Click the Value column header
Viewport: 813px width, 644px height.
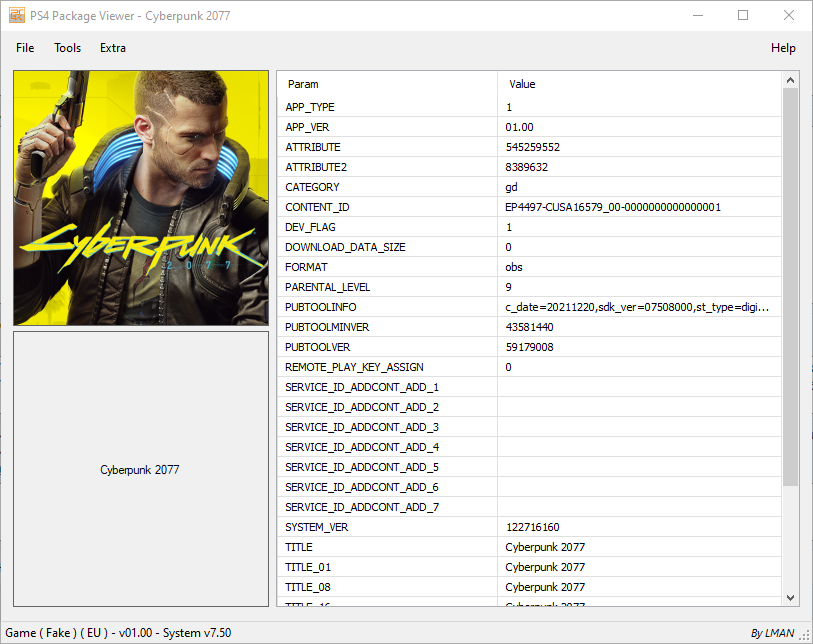click(522, 85)
